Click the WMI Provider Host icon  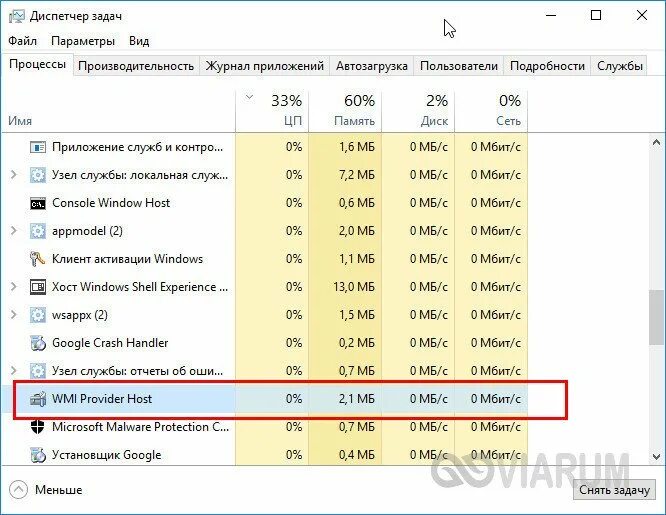coord(37,399)
